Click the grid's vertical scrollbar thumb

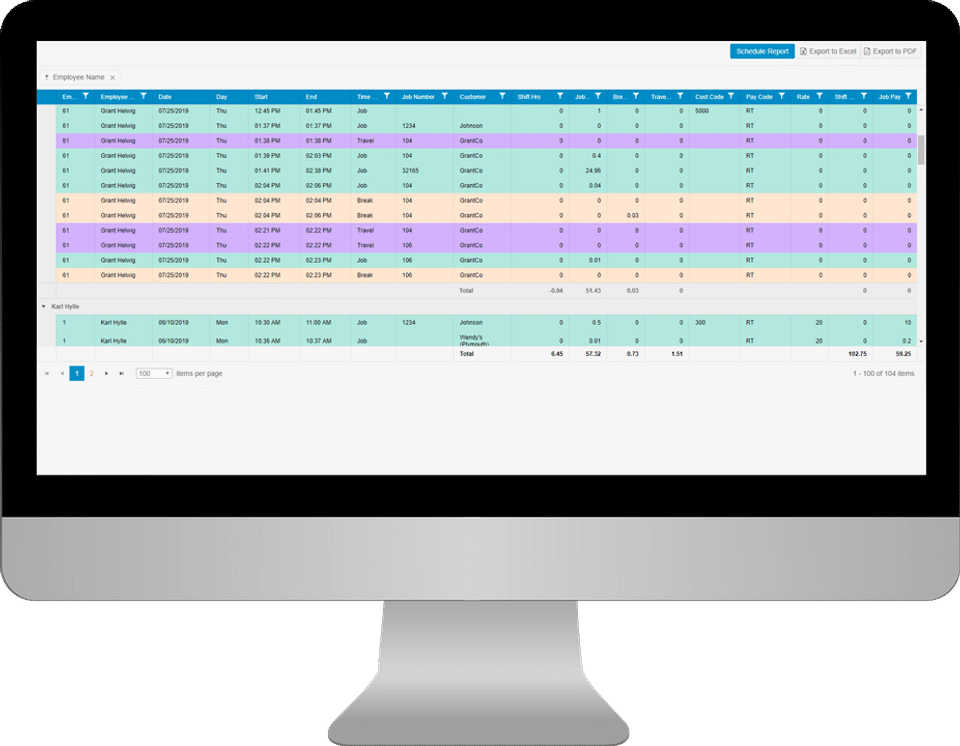921,150
